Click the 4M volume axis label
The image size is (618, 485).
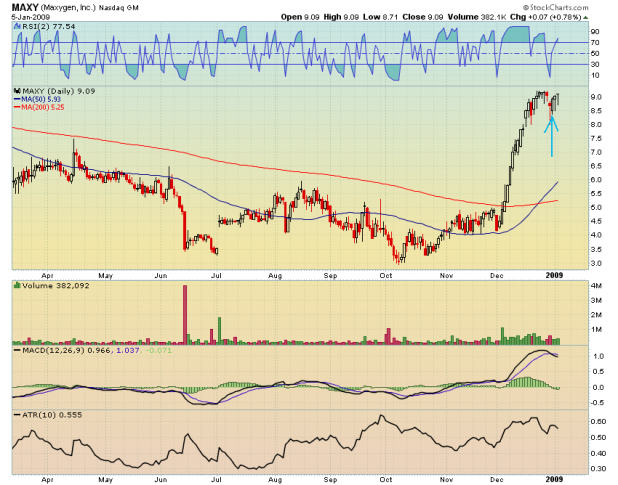click(x=596, y=286)
